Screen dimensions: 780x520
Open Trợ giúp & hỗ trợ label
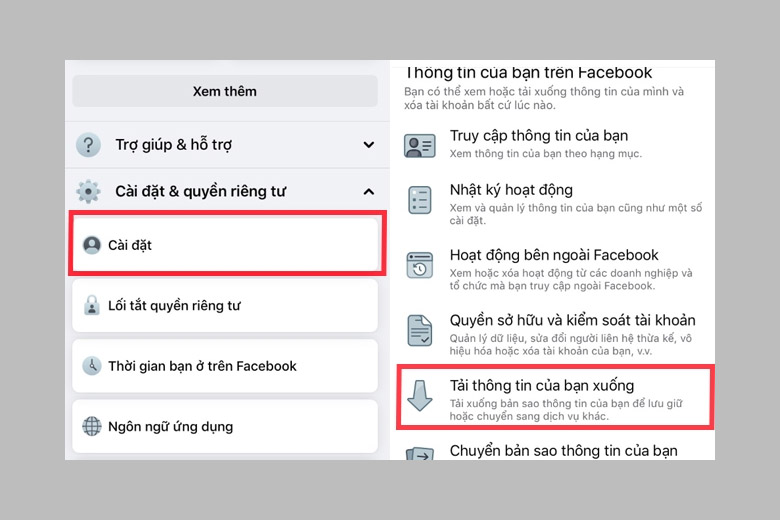[174, 145]
